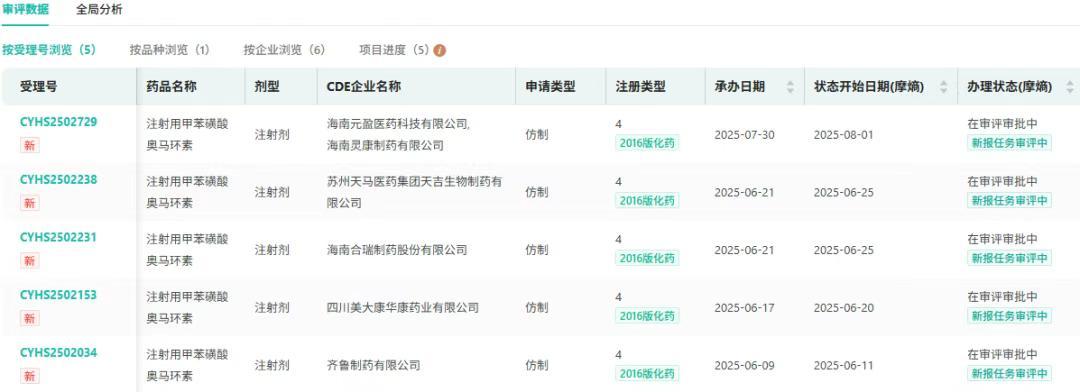Open acceptance number CYHS2502729
This screenshot has width=1080, height=392.
coord(59,122)
